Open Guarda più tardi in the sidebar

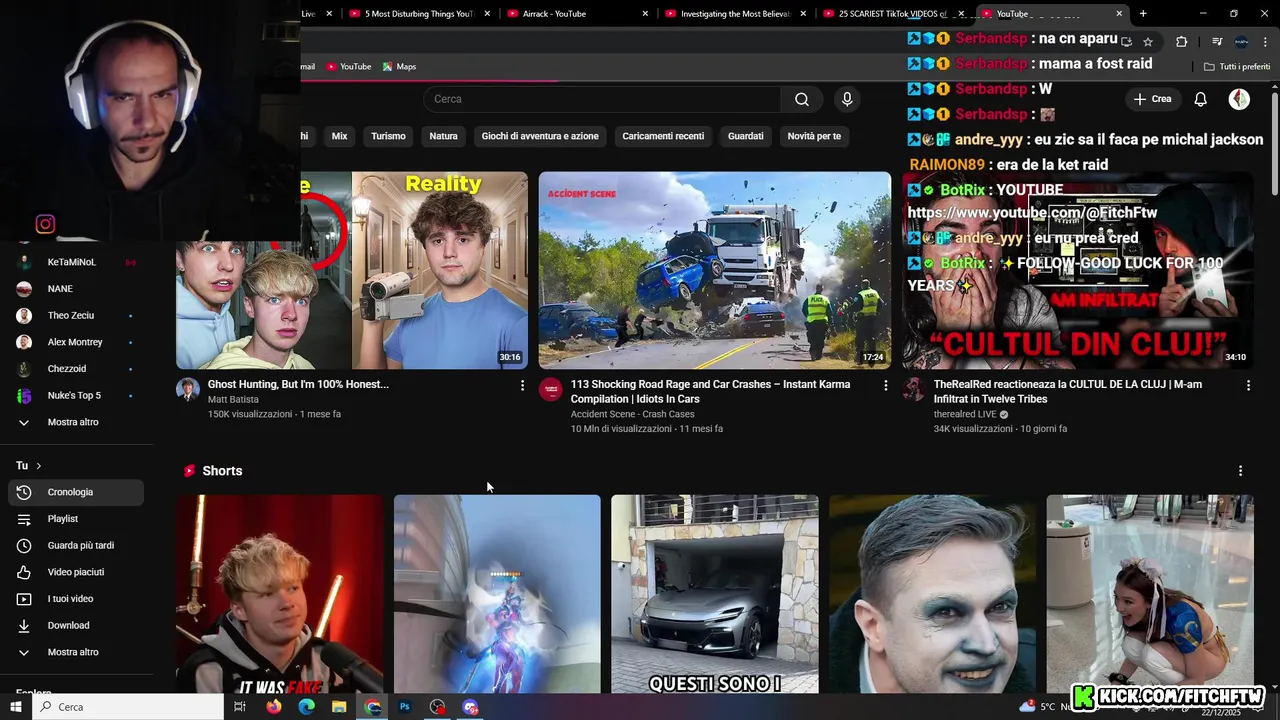click(76, 545)
